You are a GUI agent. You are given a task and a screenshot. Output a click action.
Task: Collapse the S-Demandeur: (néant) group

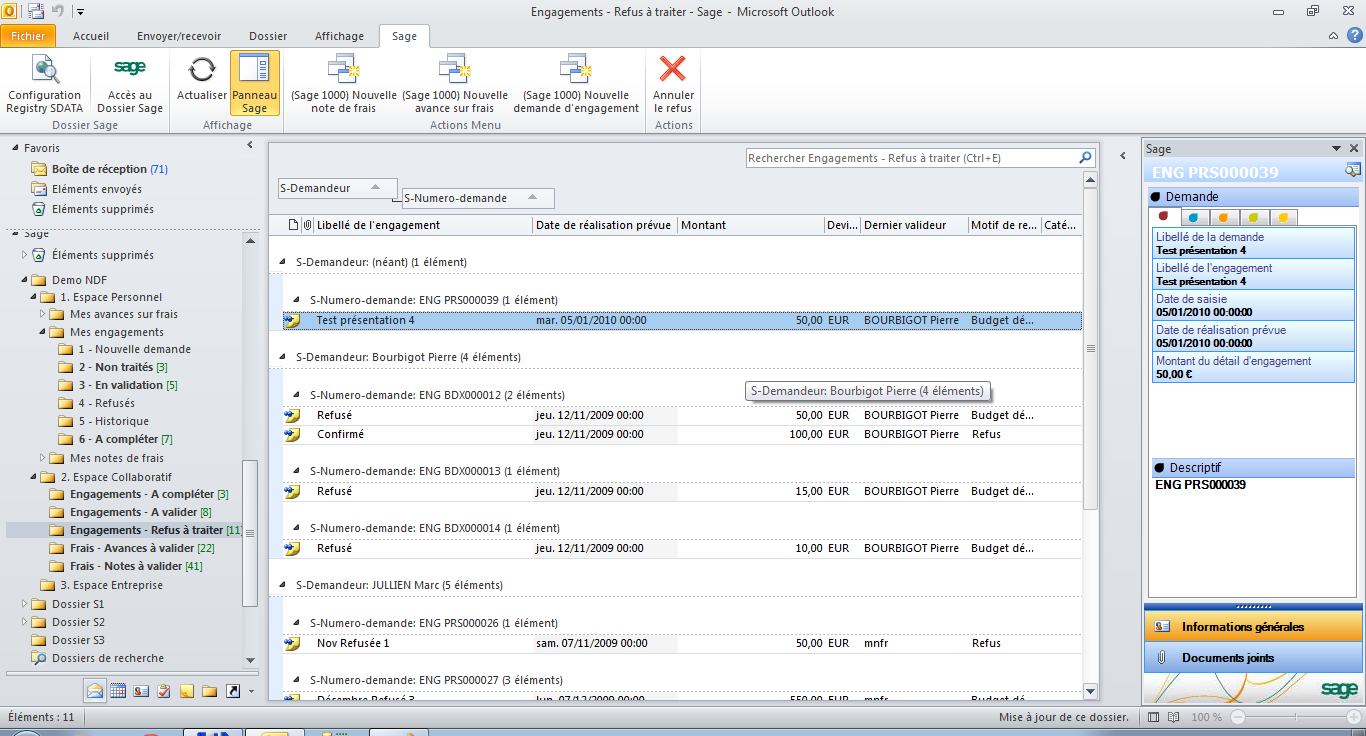coord(283,262)
